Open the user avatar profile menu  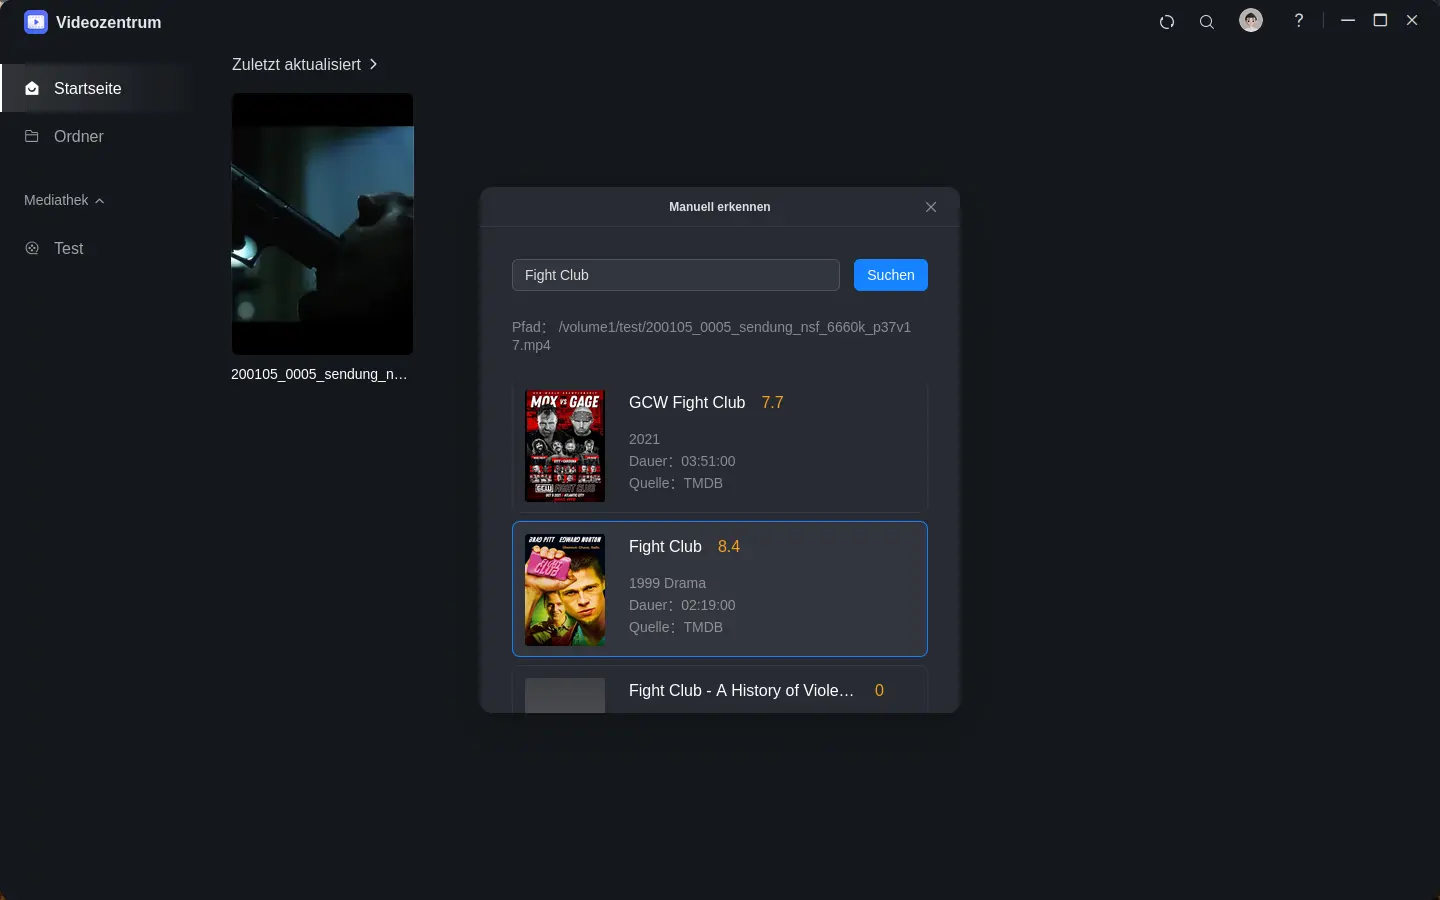point(1250,21)
